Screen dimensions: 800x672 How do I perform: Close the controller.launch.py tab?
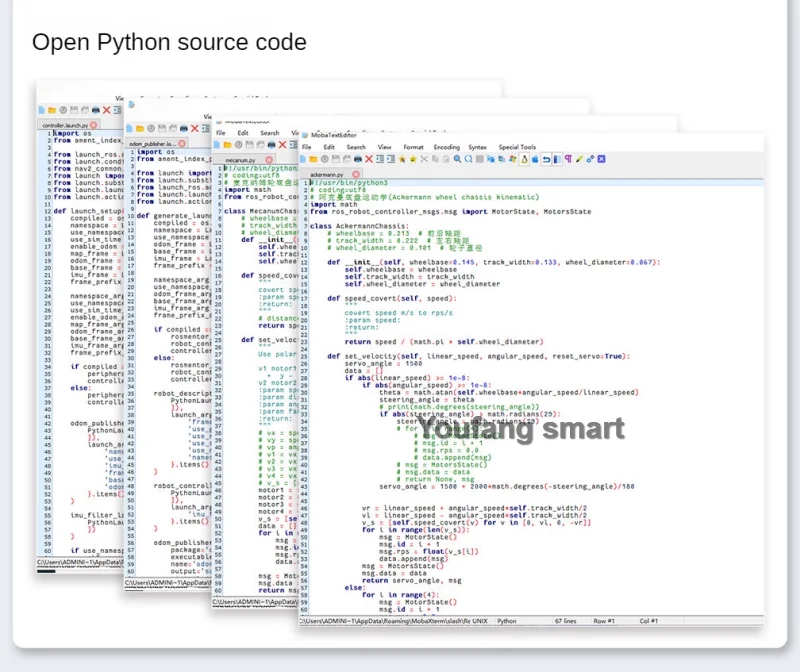point(93,125)
